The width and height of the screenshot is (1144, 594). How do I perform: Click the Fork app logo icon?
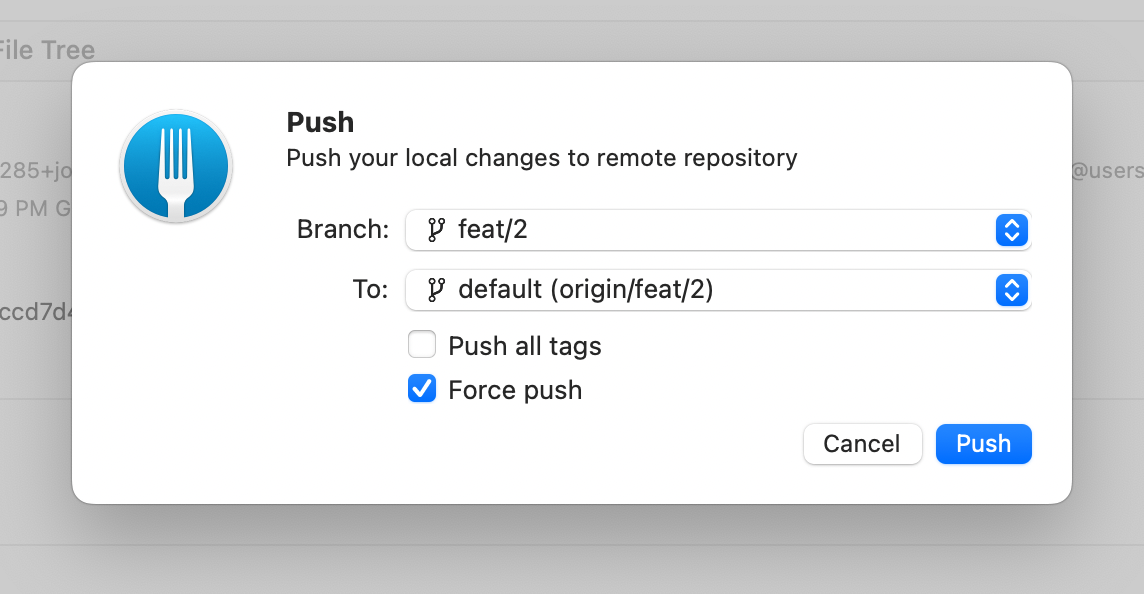pos(176,166)
